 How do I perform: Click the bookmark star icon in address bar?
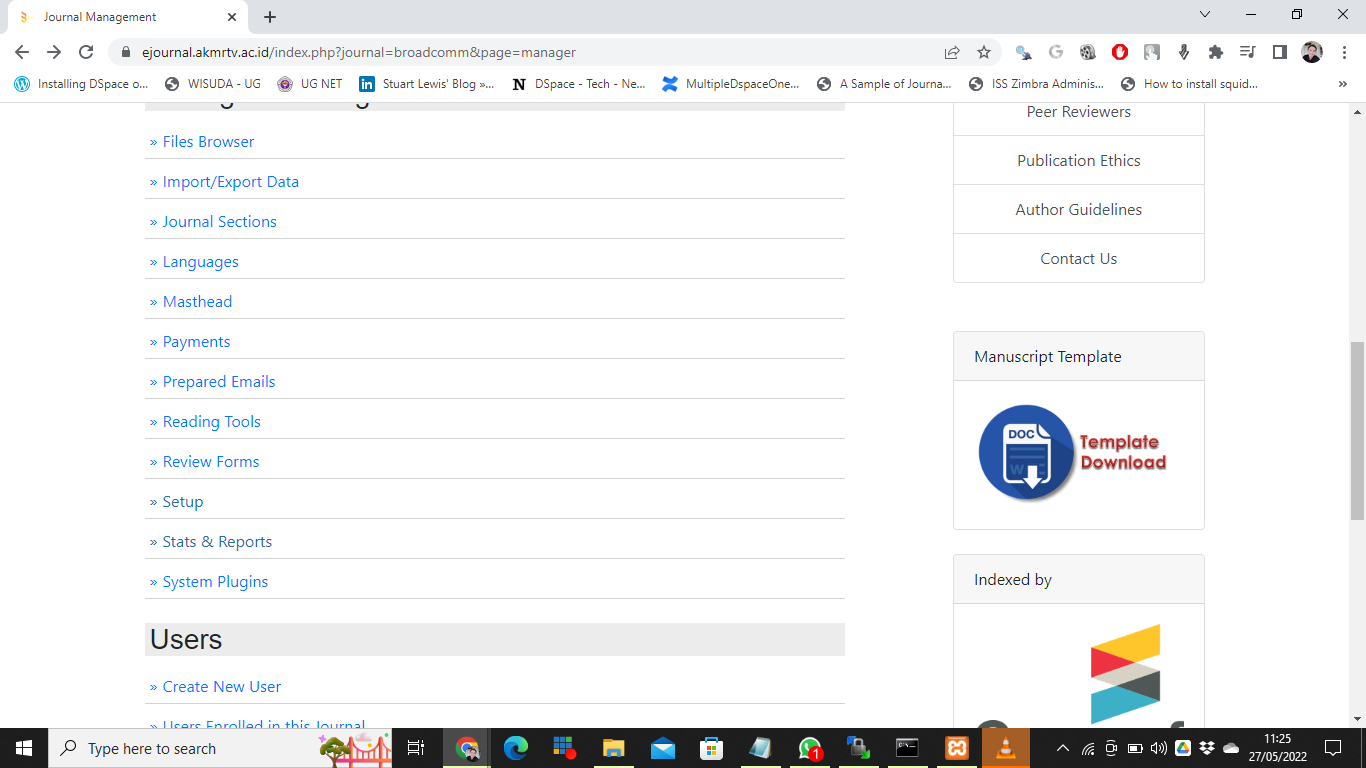(984, 52)
